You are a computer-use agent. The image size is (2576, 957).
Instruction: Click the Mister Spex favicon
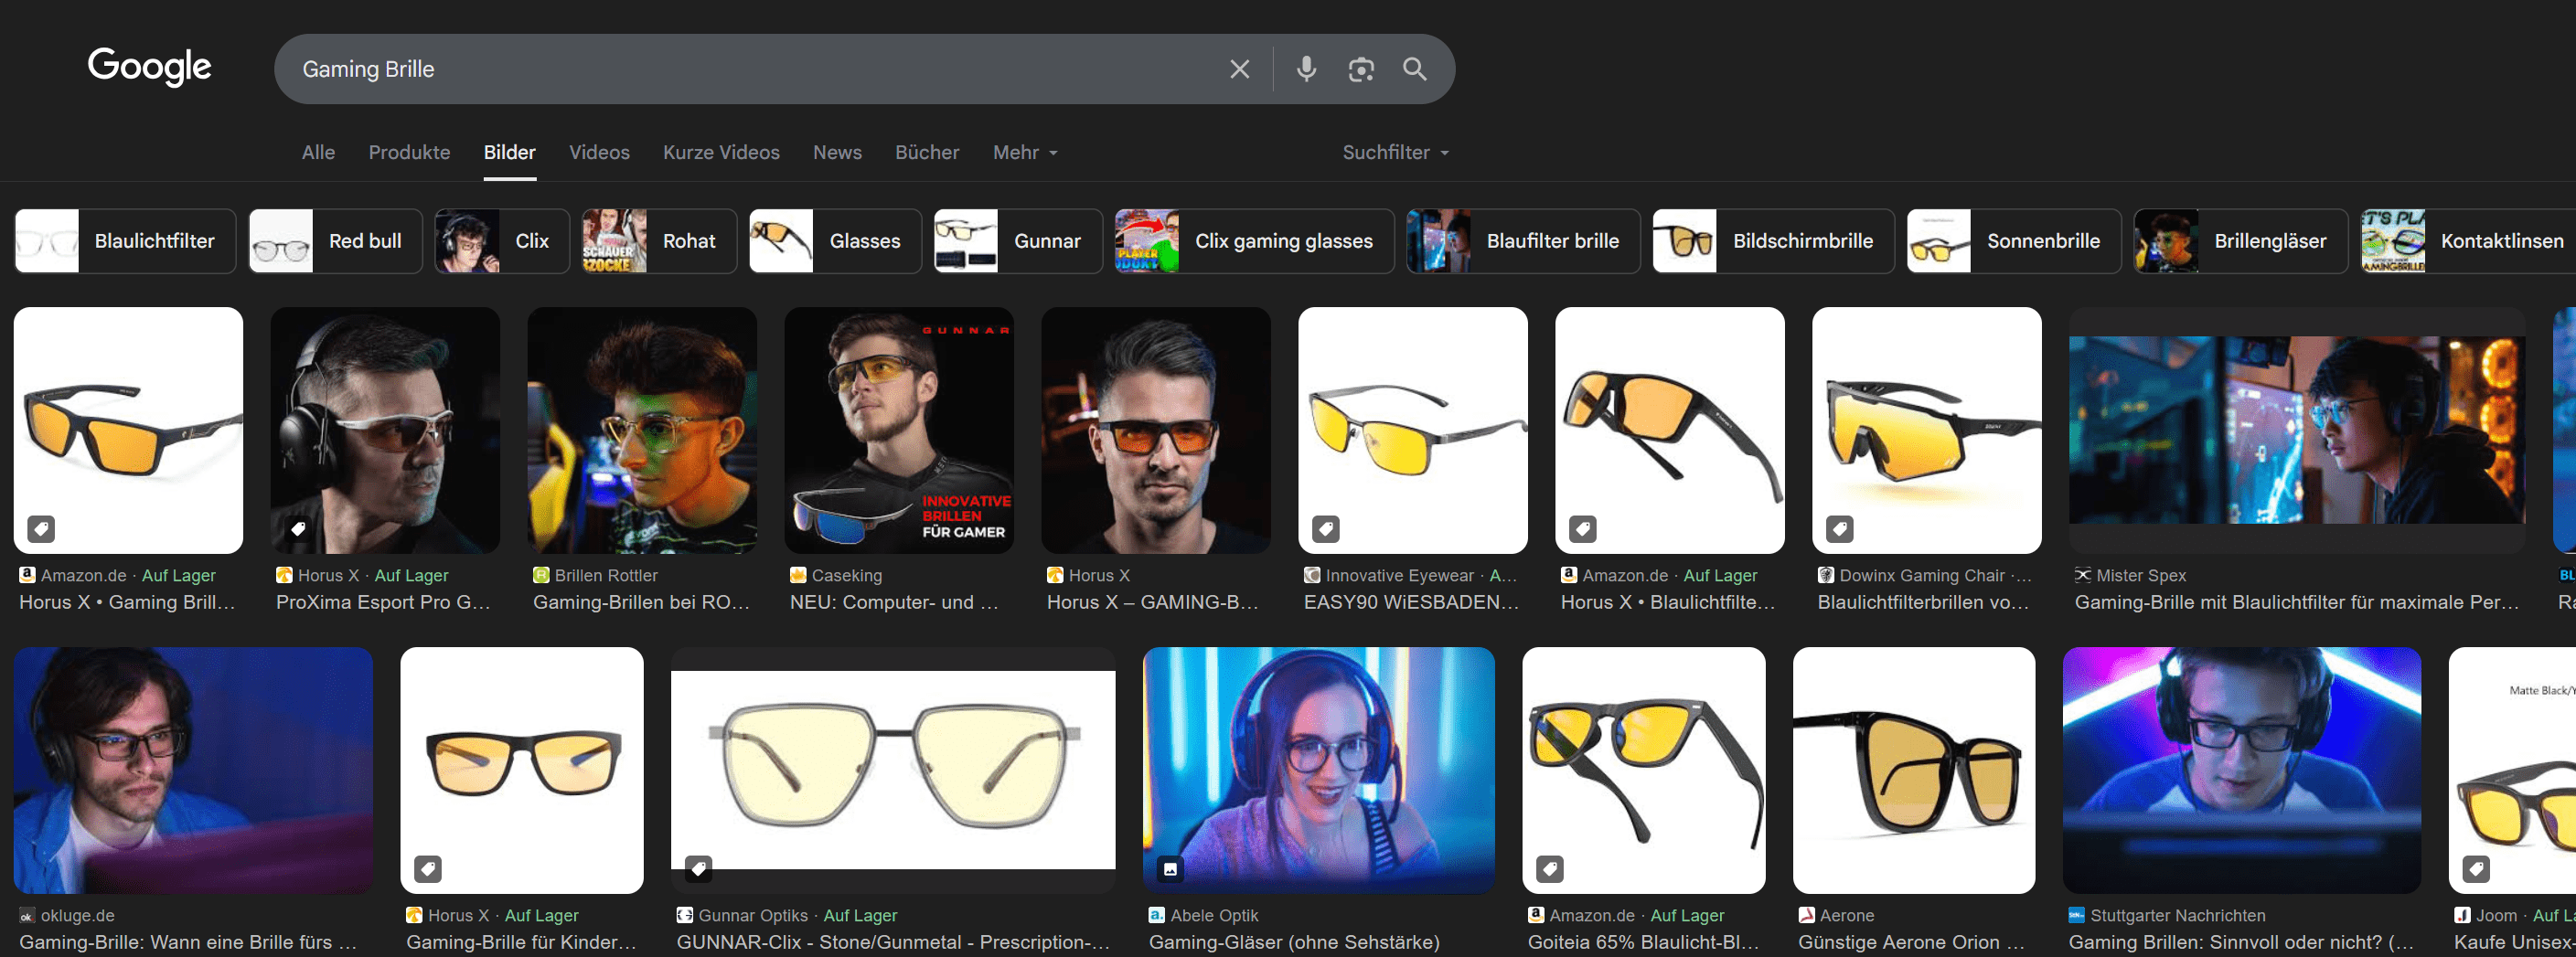[x=2083, y=575]
